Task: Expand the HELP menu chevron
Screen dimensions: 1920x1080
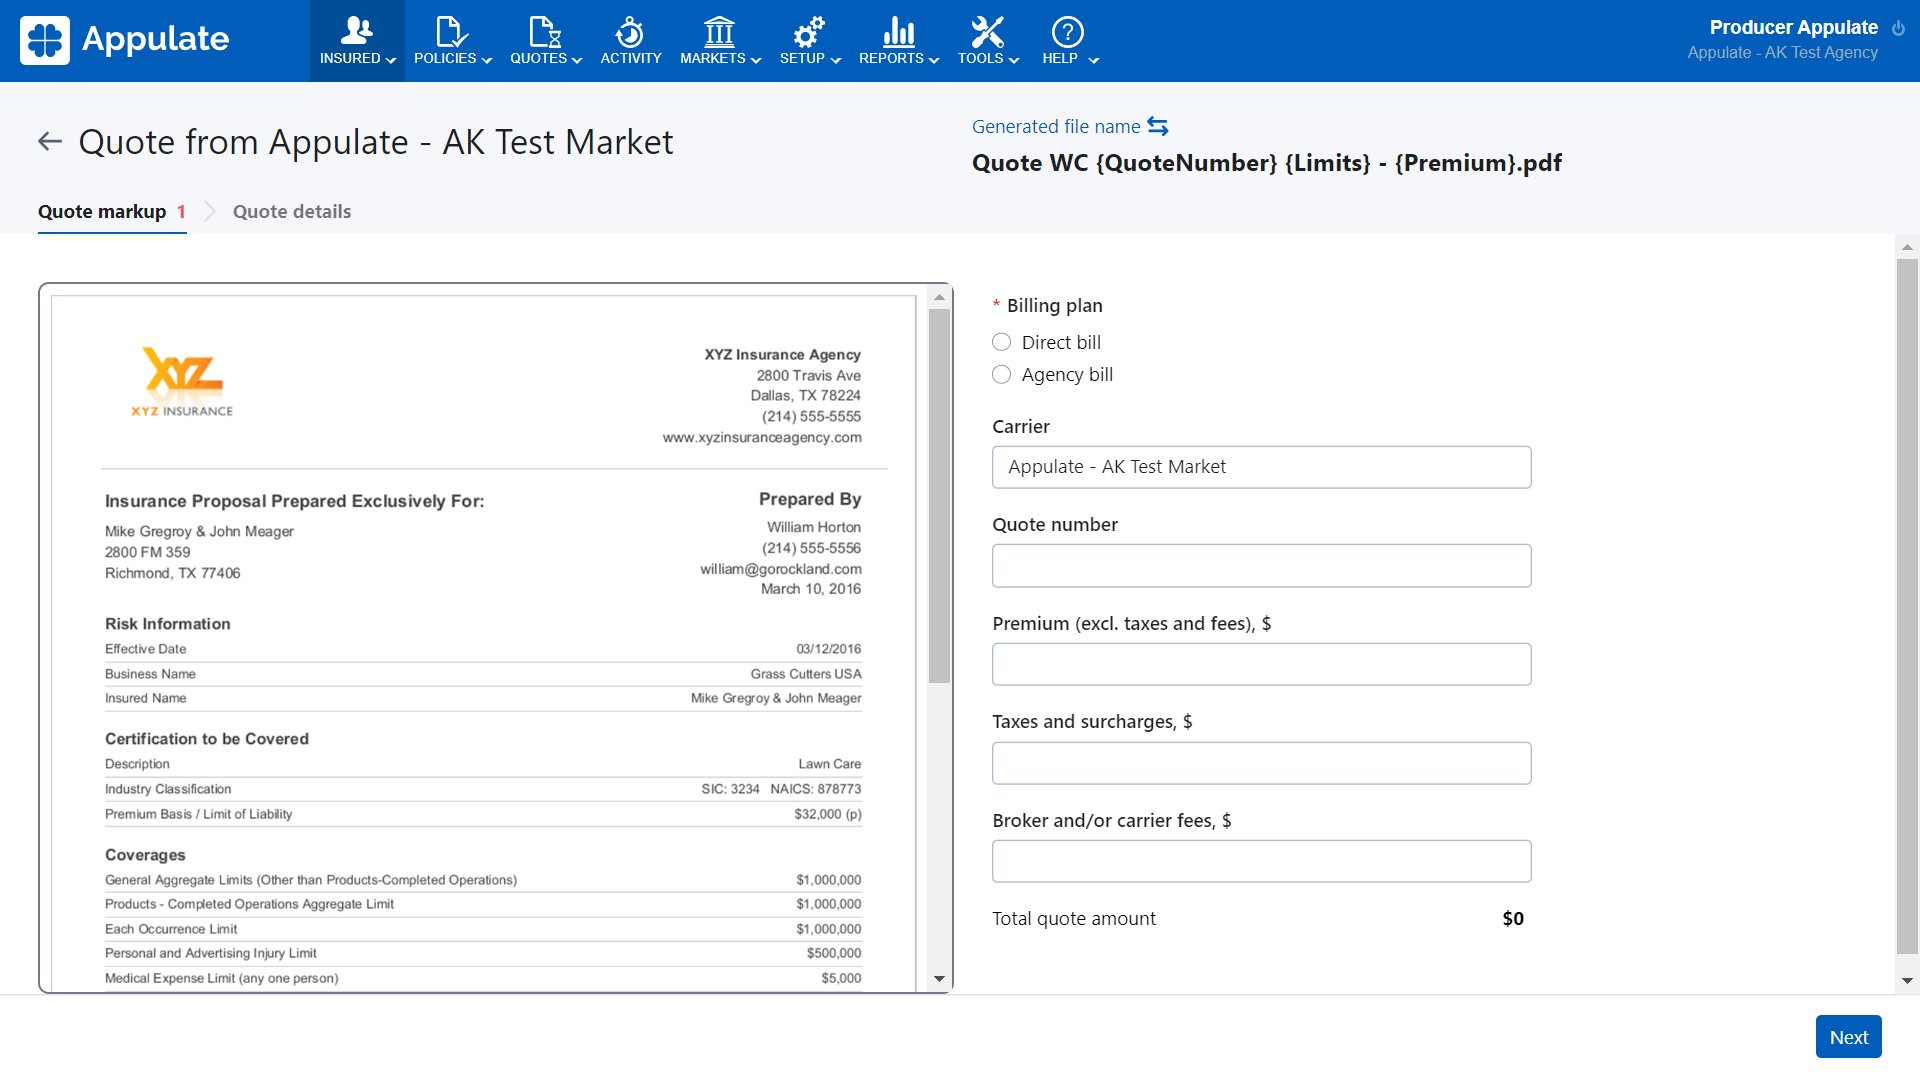Action: (x=1094, y=60)
